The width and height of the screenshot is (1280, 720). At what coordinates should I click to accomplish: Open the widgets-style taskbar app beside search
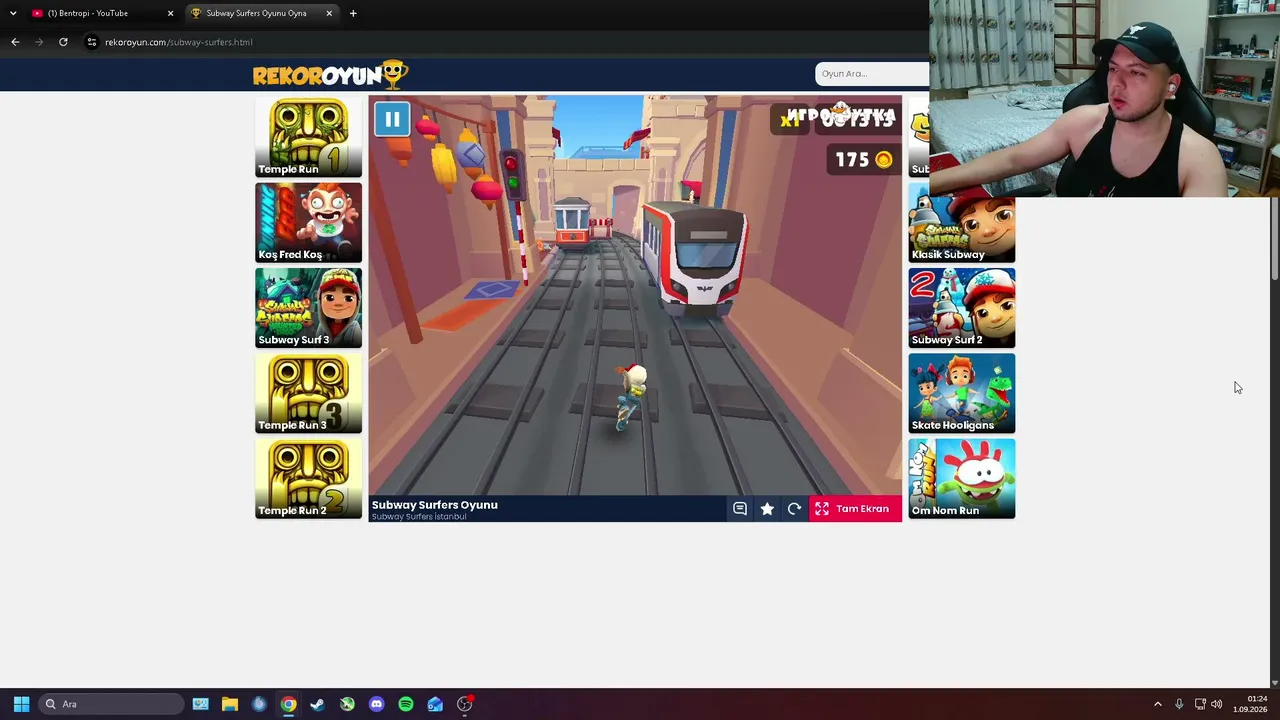pyautogui.click(x=200, y=704)
